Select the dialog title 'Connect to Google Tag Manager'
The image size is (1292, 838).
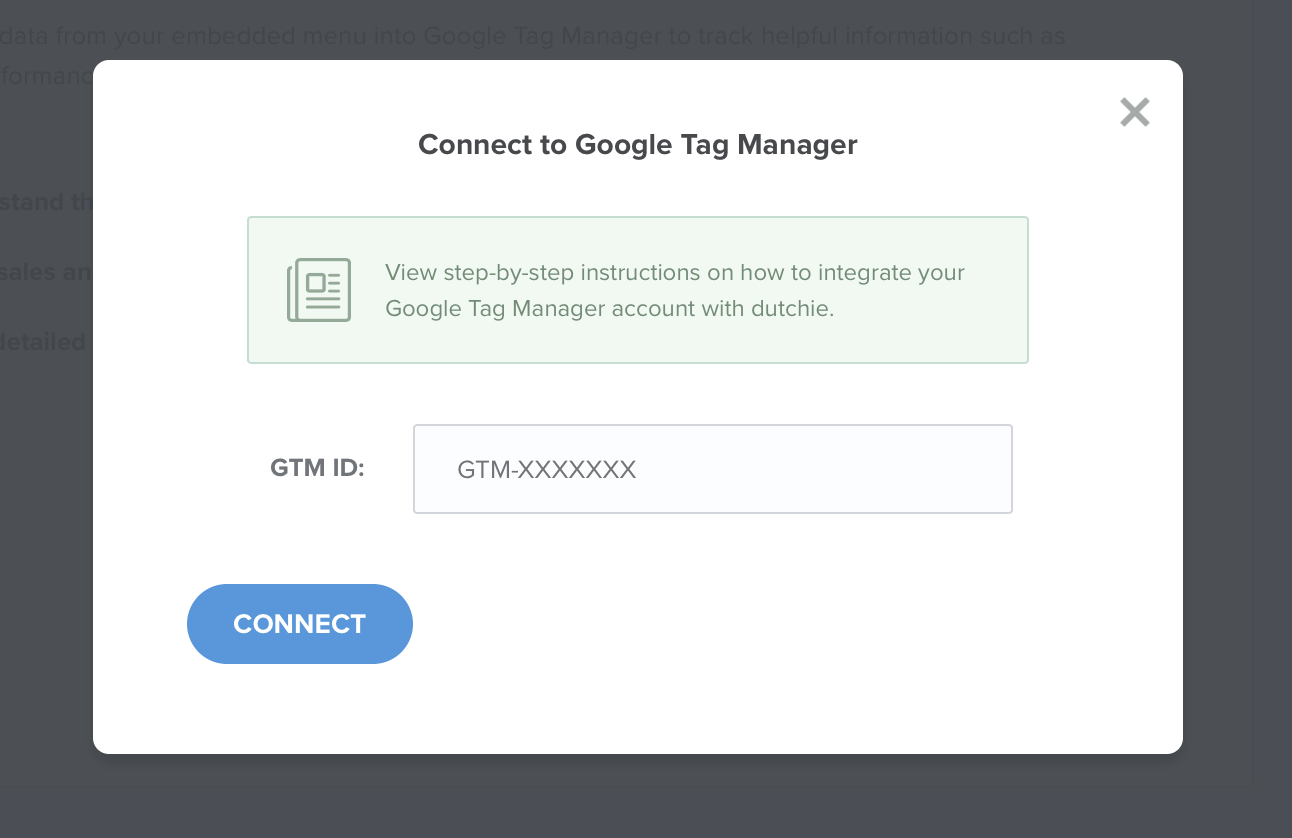tap(638, 145)
